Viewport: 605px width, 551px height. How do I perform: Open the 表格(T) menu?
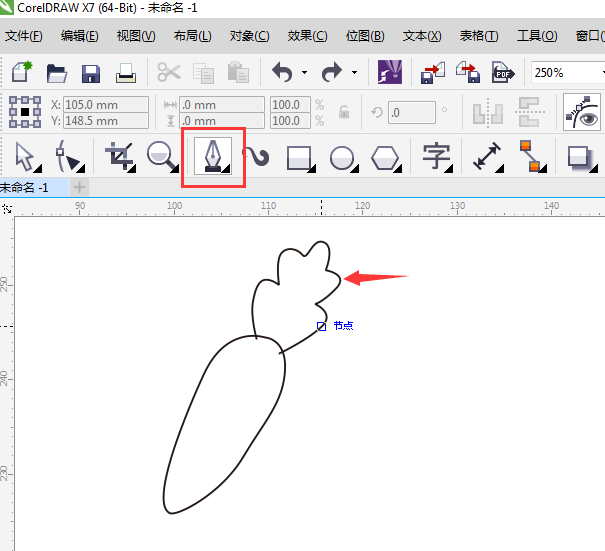click(479, 36)
